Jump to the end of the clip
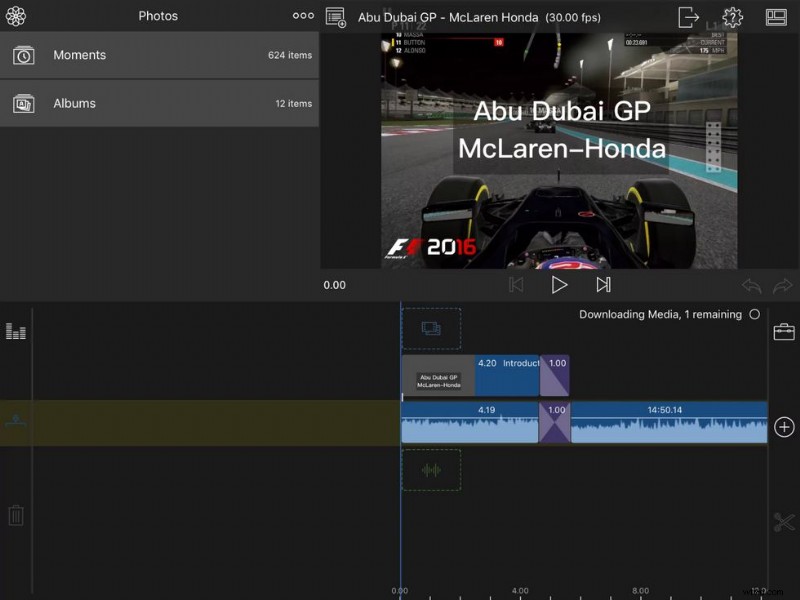This screenshot has height=600, width=800. pyautogui.click(x=603, y=285)
